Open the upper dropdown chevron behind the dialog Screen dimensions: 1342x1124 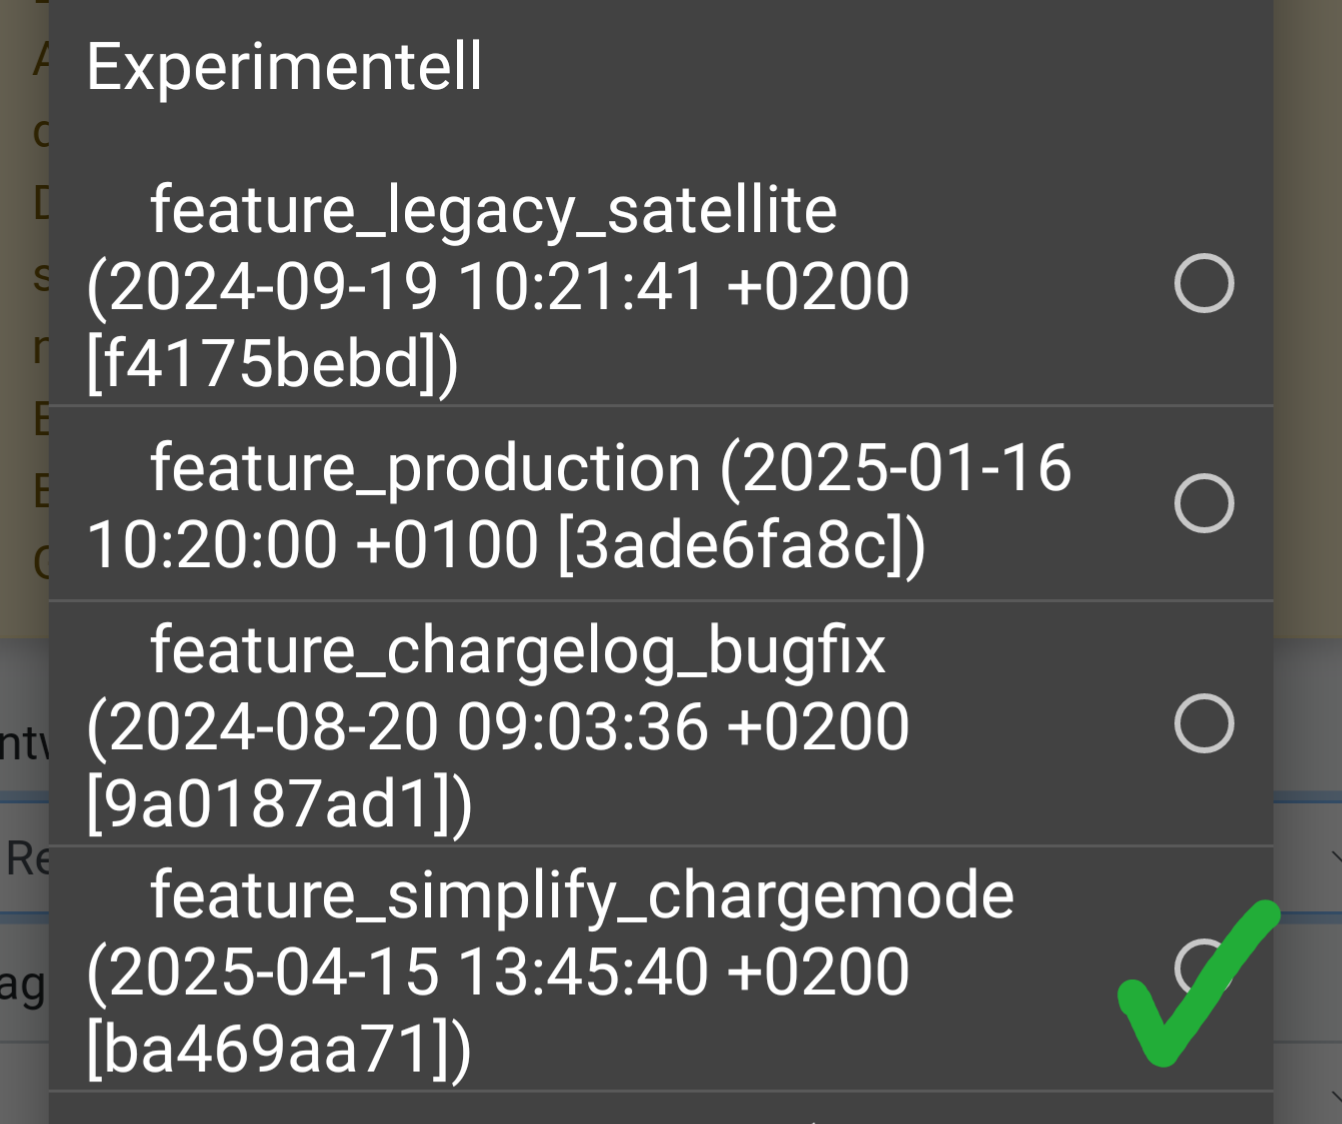[x=1336, y=857]
